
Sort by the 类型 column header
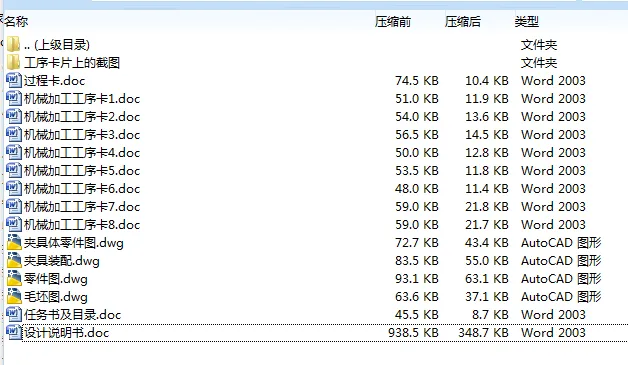(527, 21)
